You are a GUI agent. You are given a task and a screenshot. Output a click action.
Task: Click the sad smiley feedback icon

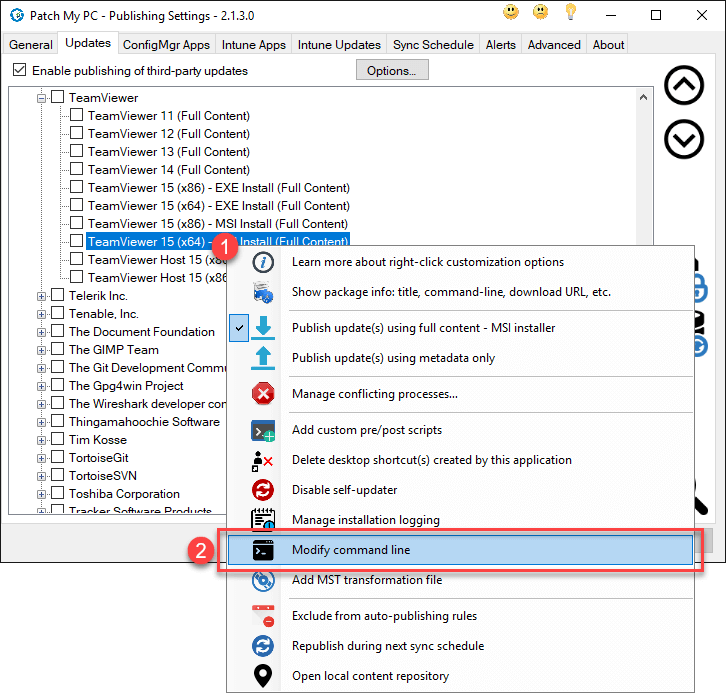click(x=540, y=12)
